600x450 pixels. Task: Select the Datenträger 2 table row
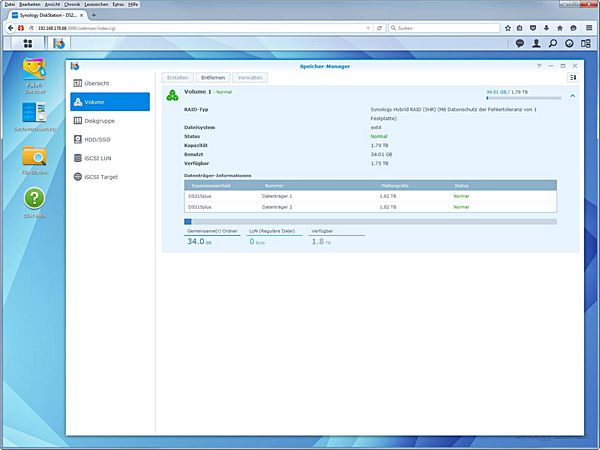[x=370, y=207]
